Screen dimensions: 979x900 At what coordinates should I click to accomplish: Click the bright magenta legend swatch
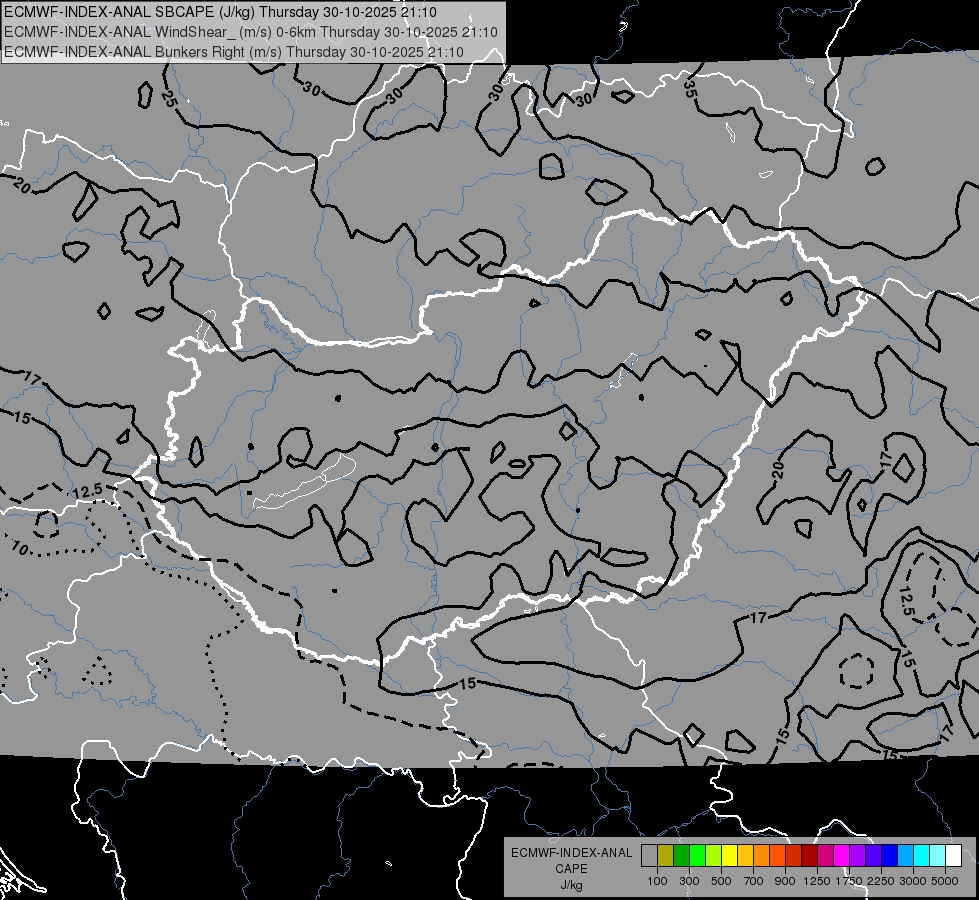pos(842,855)
